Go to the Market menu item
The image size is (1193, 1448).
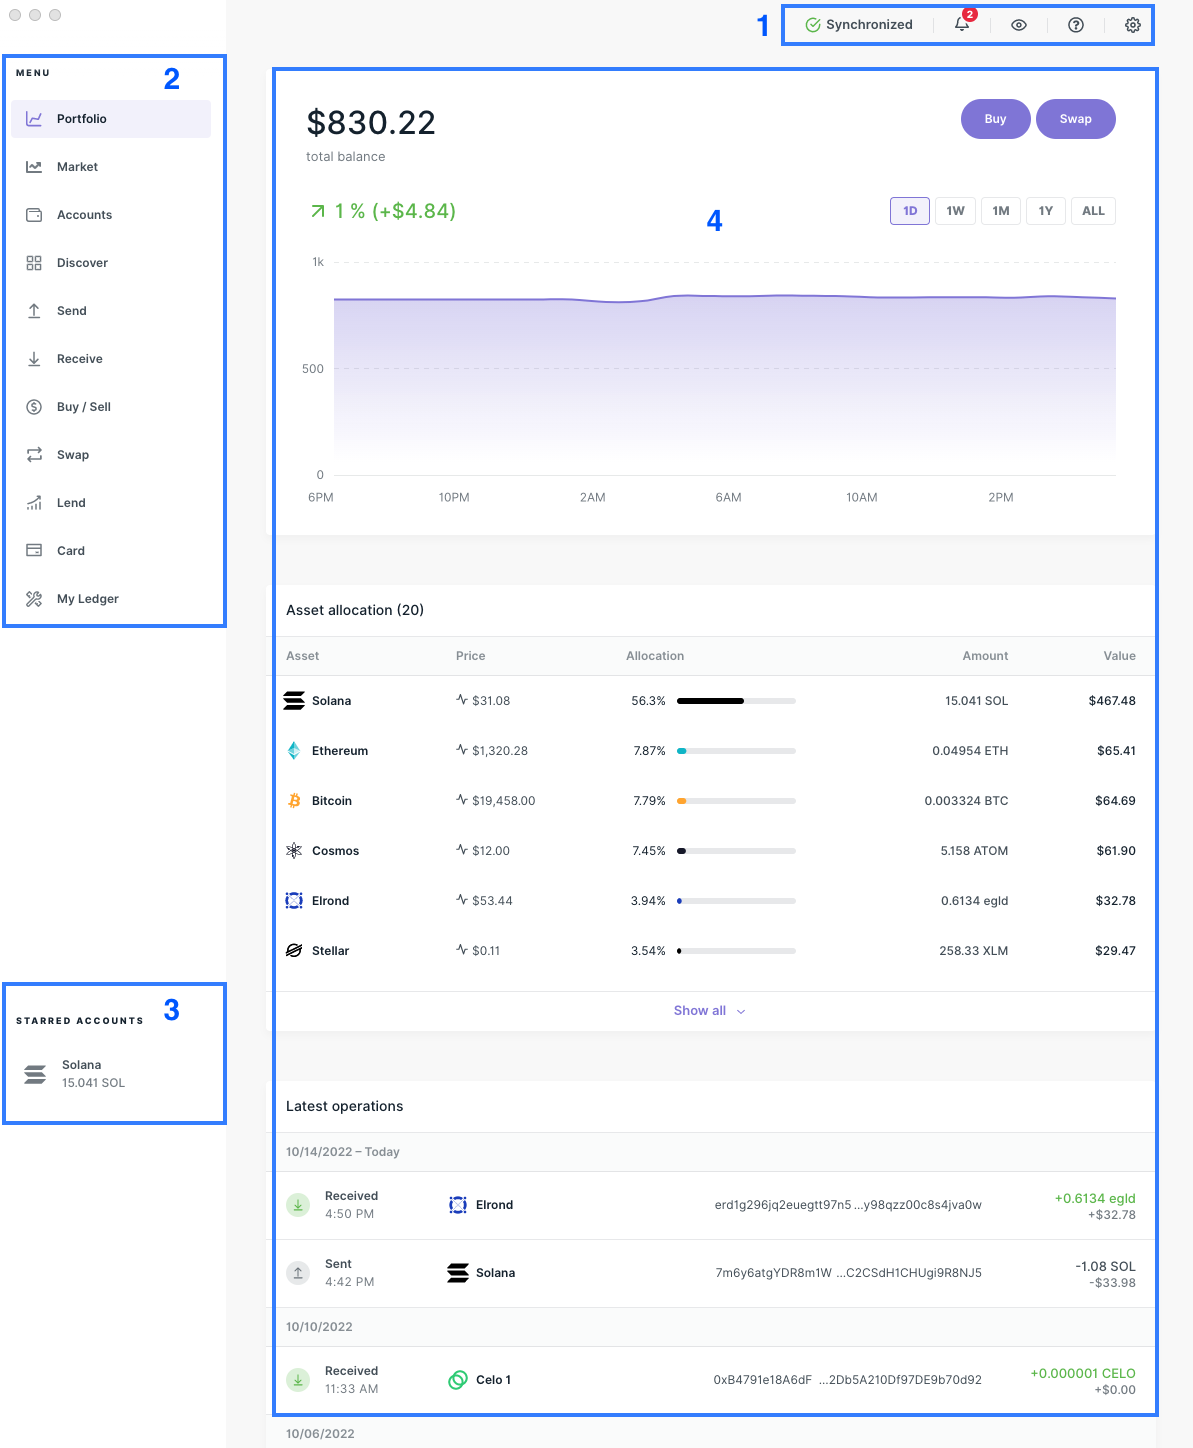click(111, 167)
